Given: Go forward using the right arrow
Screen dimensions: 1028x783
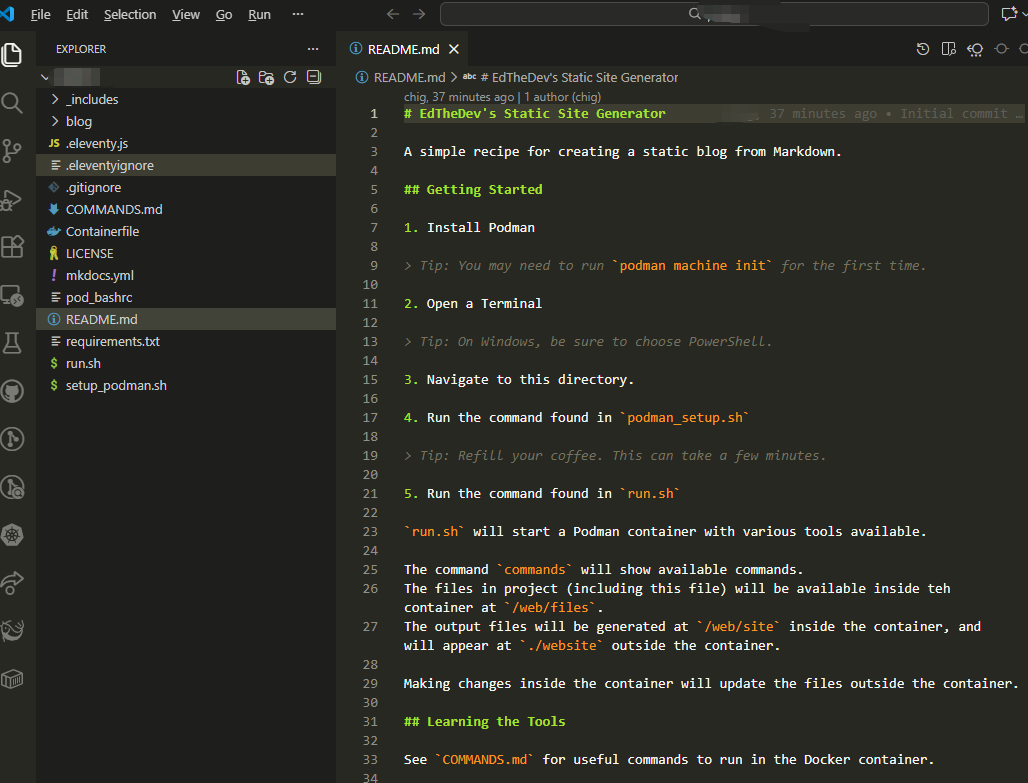Looking at the screenshot, I should (419, 14).
